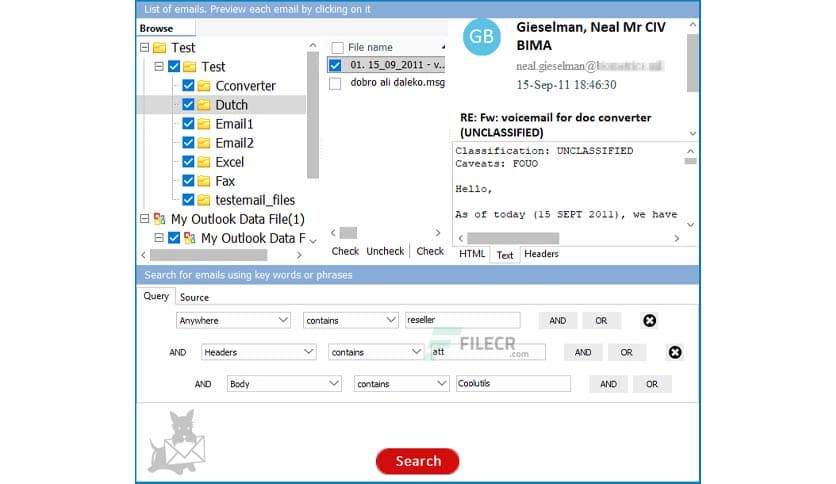This screenshot has height=484, width=836.
Task: Toggle the File name select-all checkbox
Action: click(337, 48)
